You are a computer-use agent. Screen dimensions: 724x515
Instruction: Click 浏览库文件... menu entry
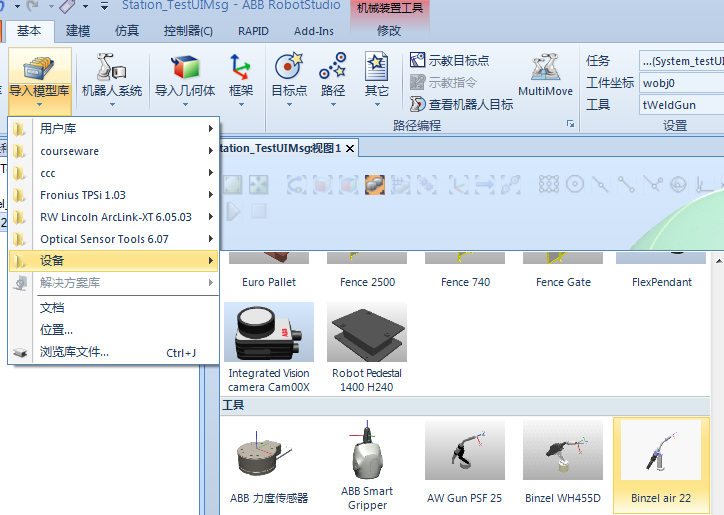point(113,352)
